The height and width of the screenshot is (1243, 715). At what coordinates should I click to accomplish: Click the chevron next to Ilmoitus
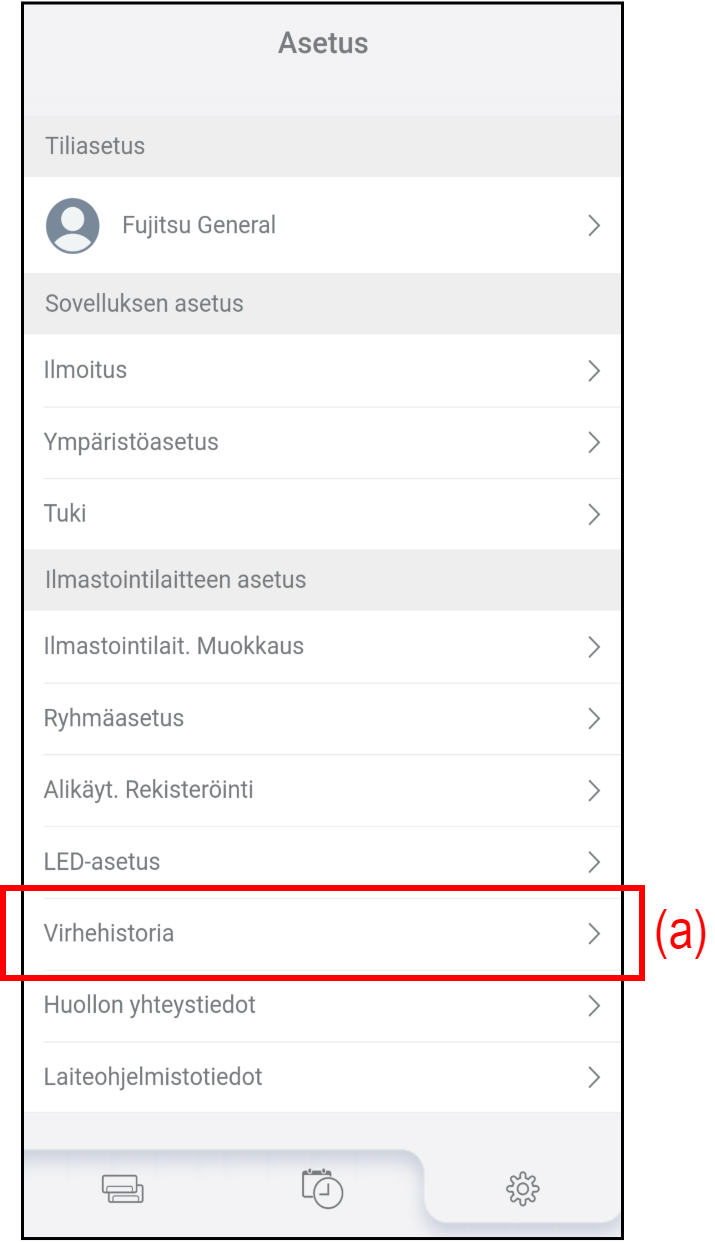click(x=594, y=371)
